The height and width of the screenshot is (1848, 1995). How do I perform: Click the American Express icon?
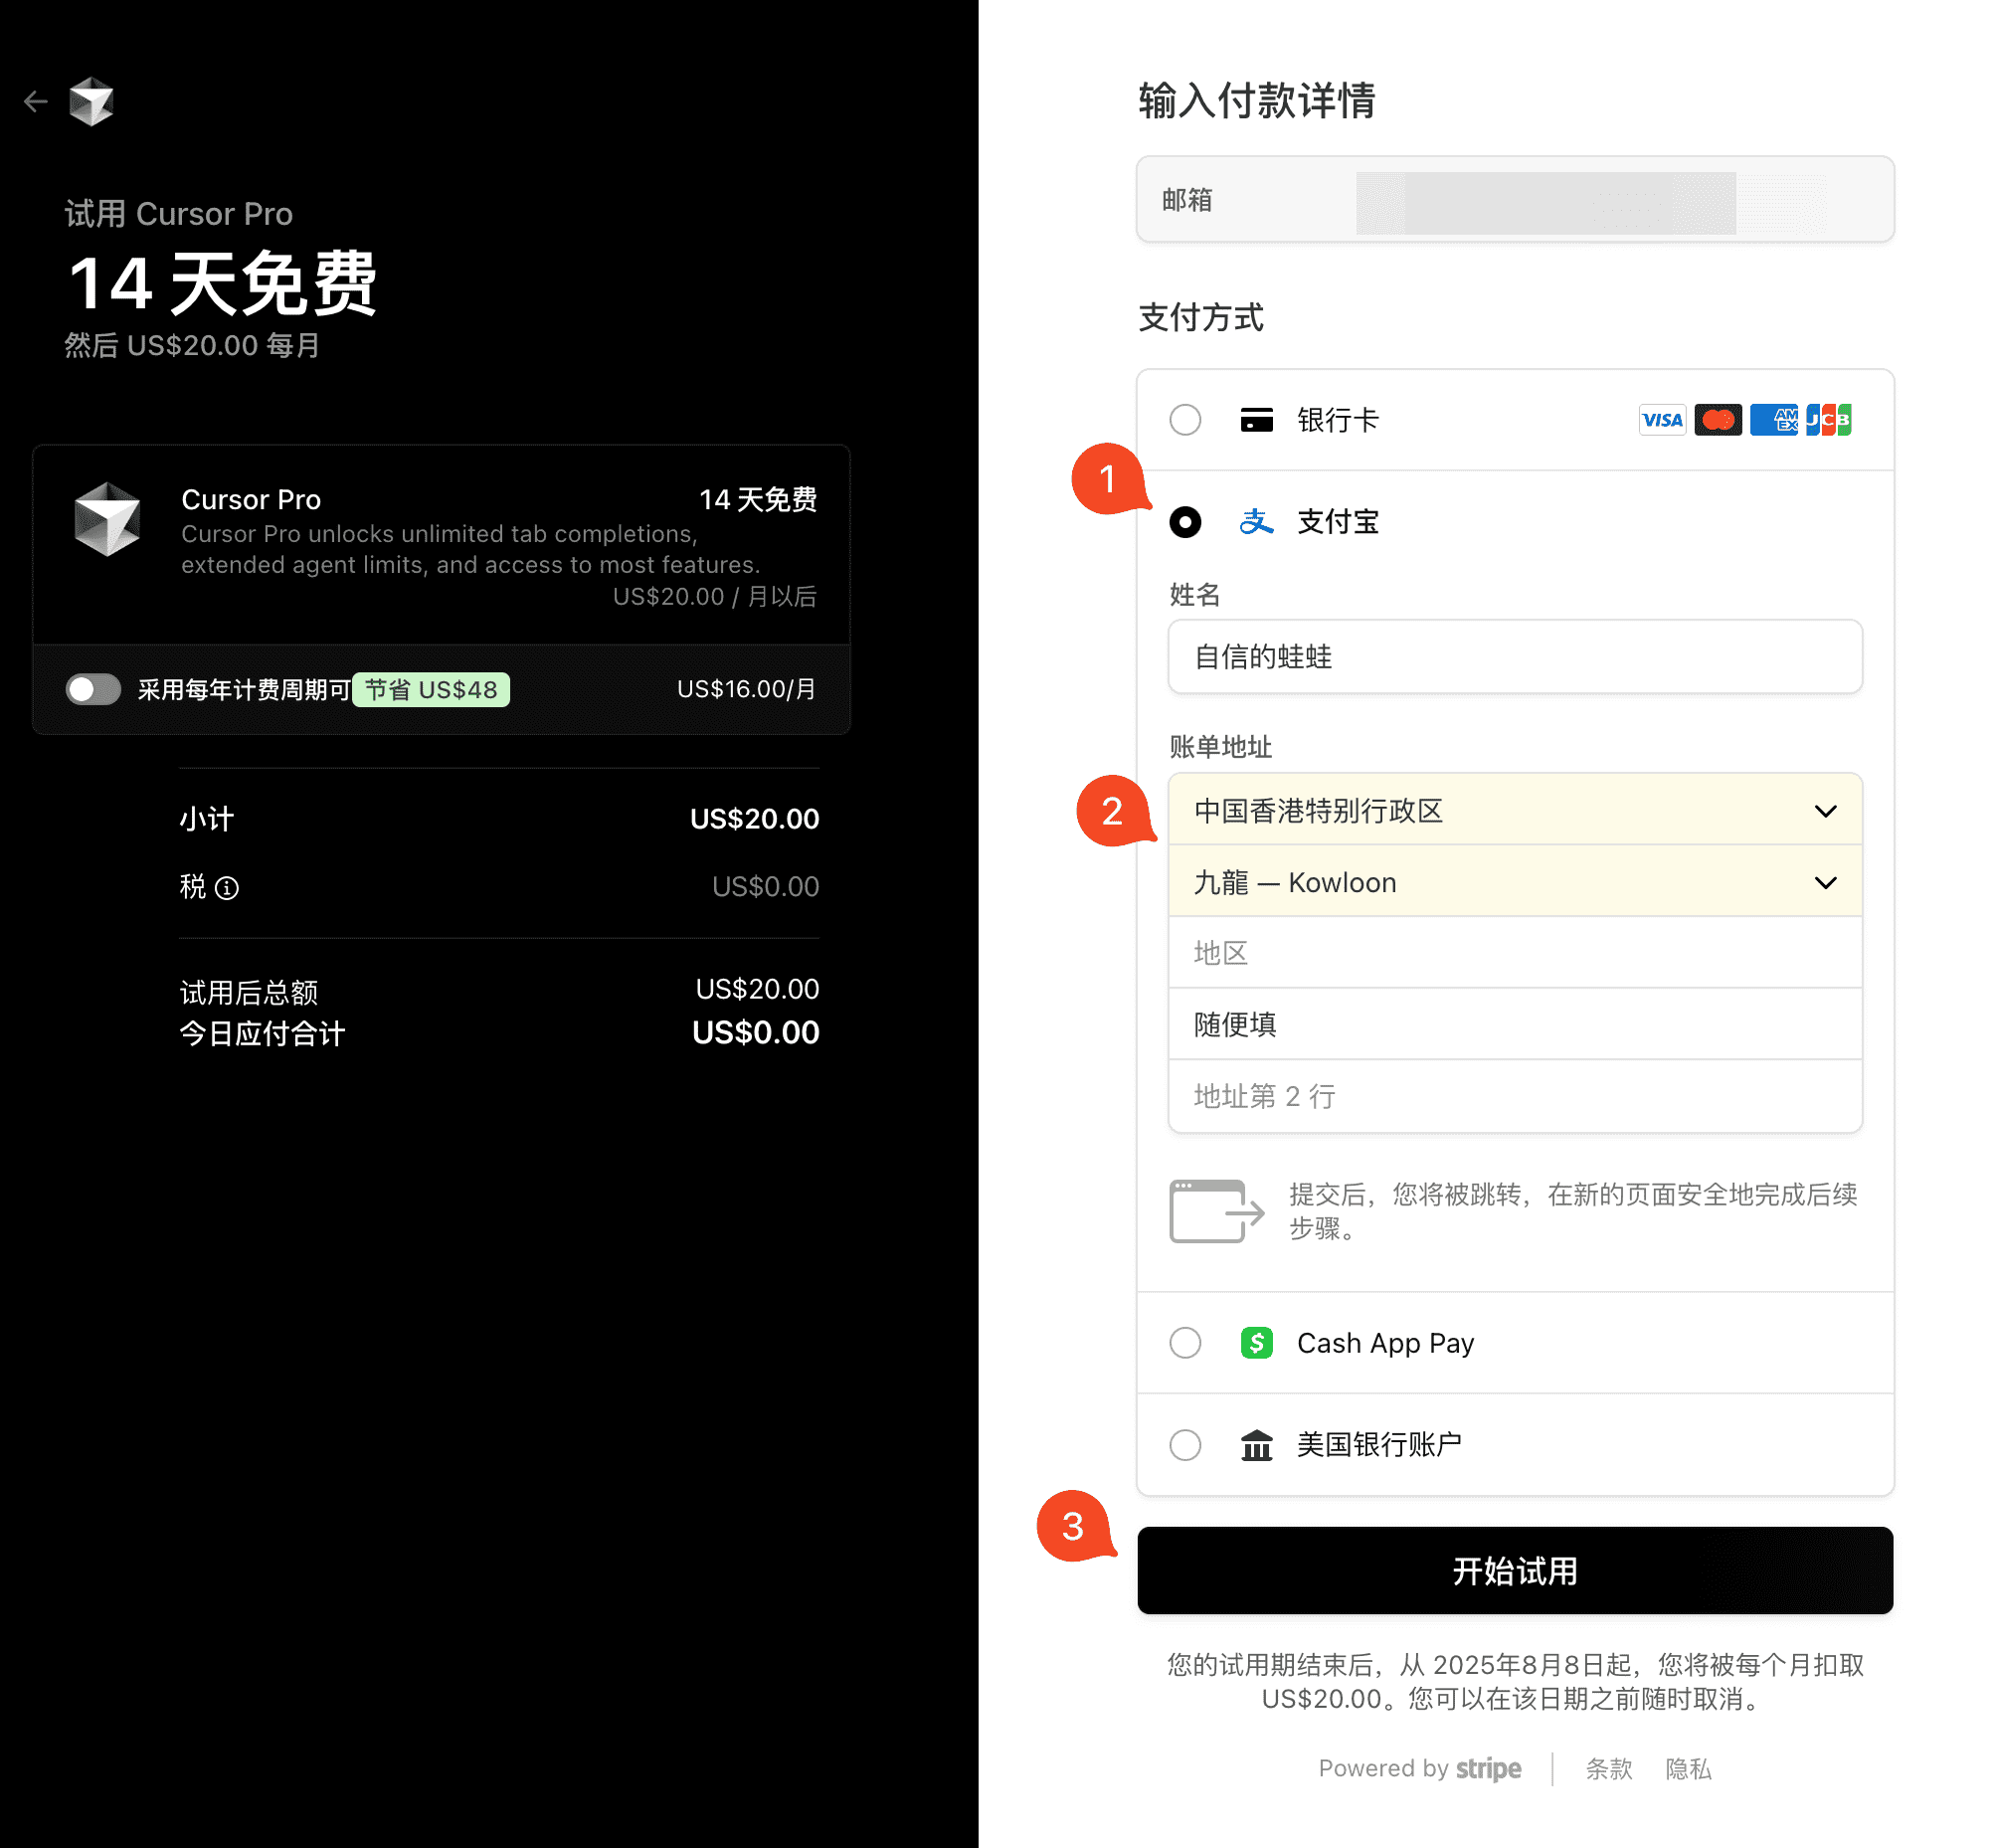point(1772,420)
